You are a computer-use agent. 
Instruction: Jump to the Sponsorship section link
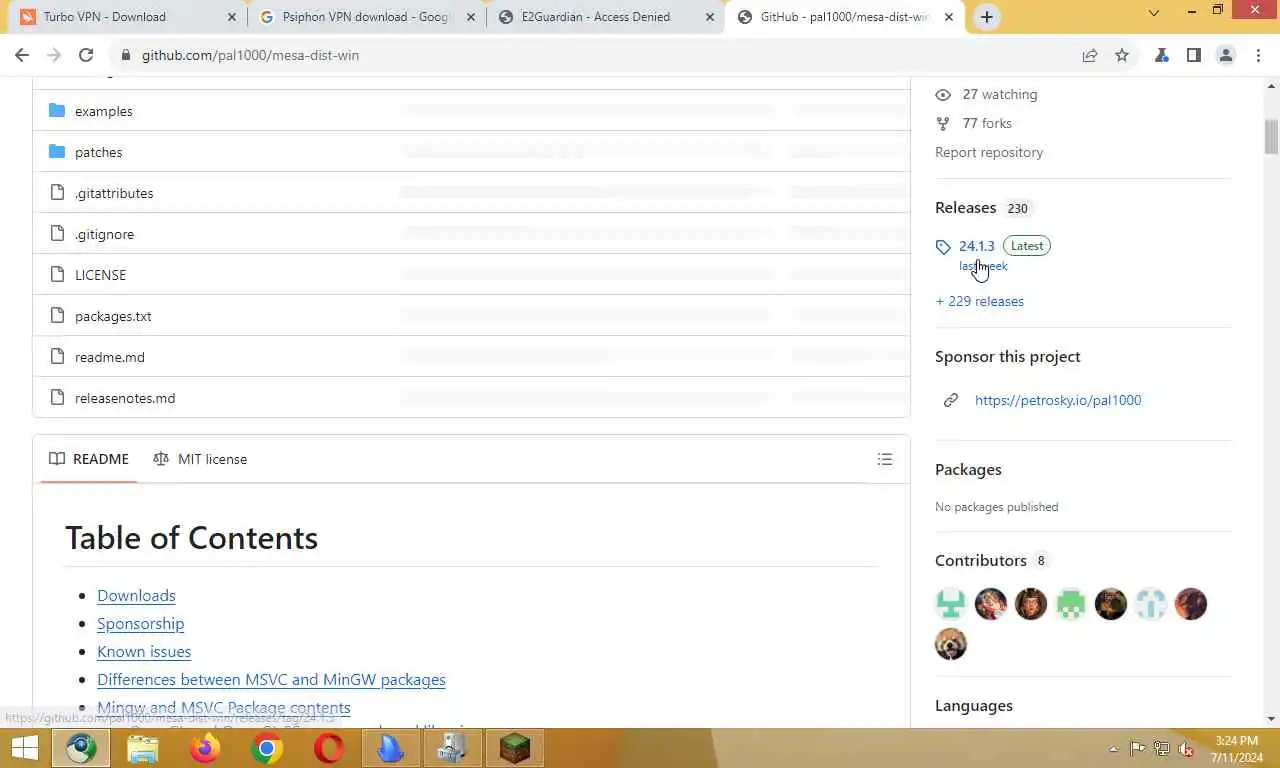coord(140,623)
